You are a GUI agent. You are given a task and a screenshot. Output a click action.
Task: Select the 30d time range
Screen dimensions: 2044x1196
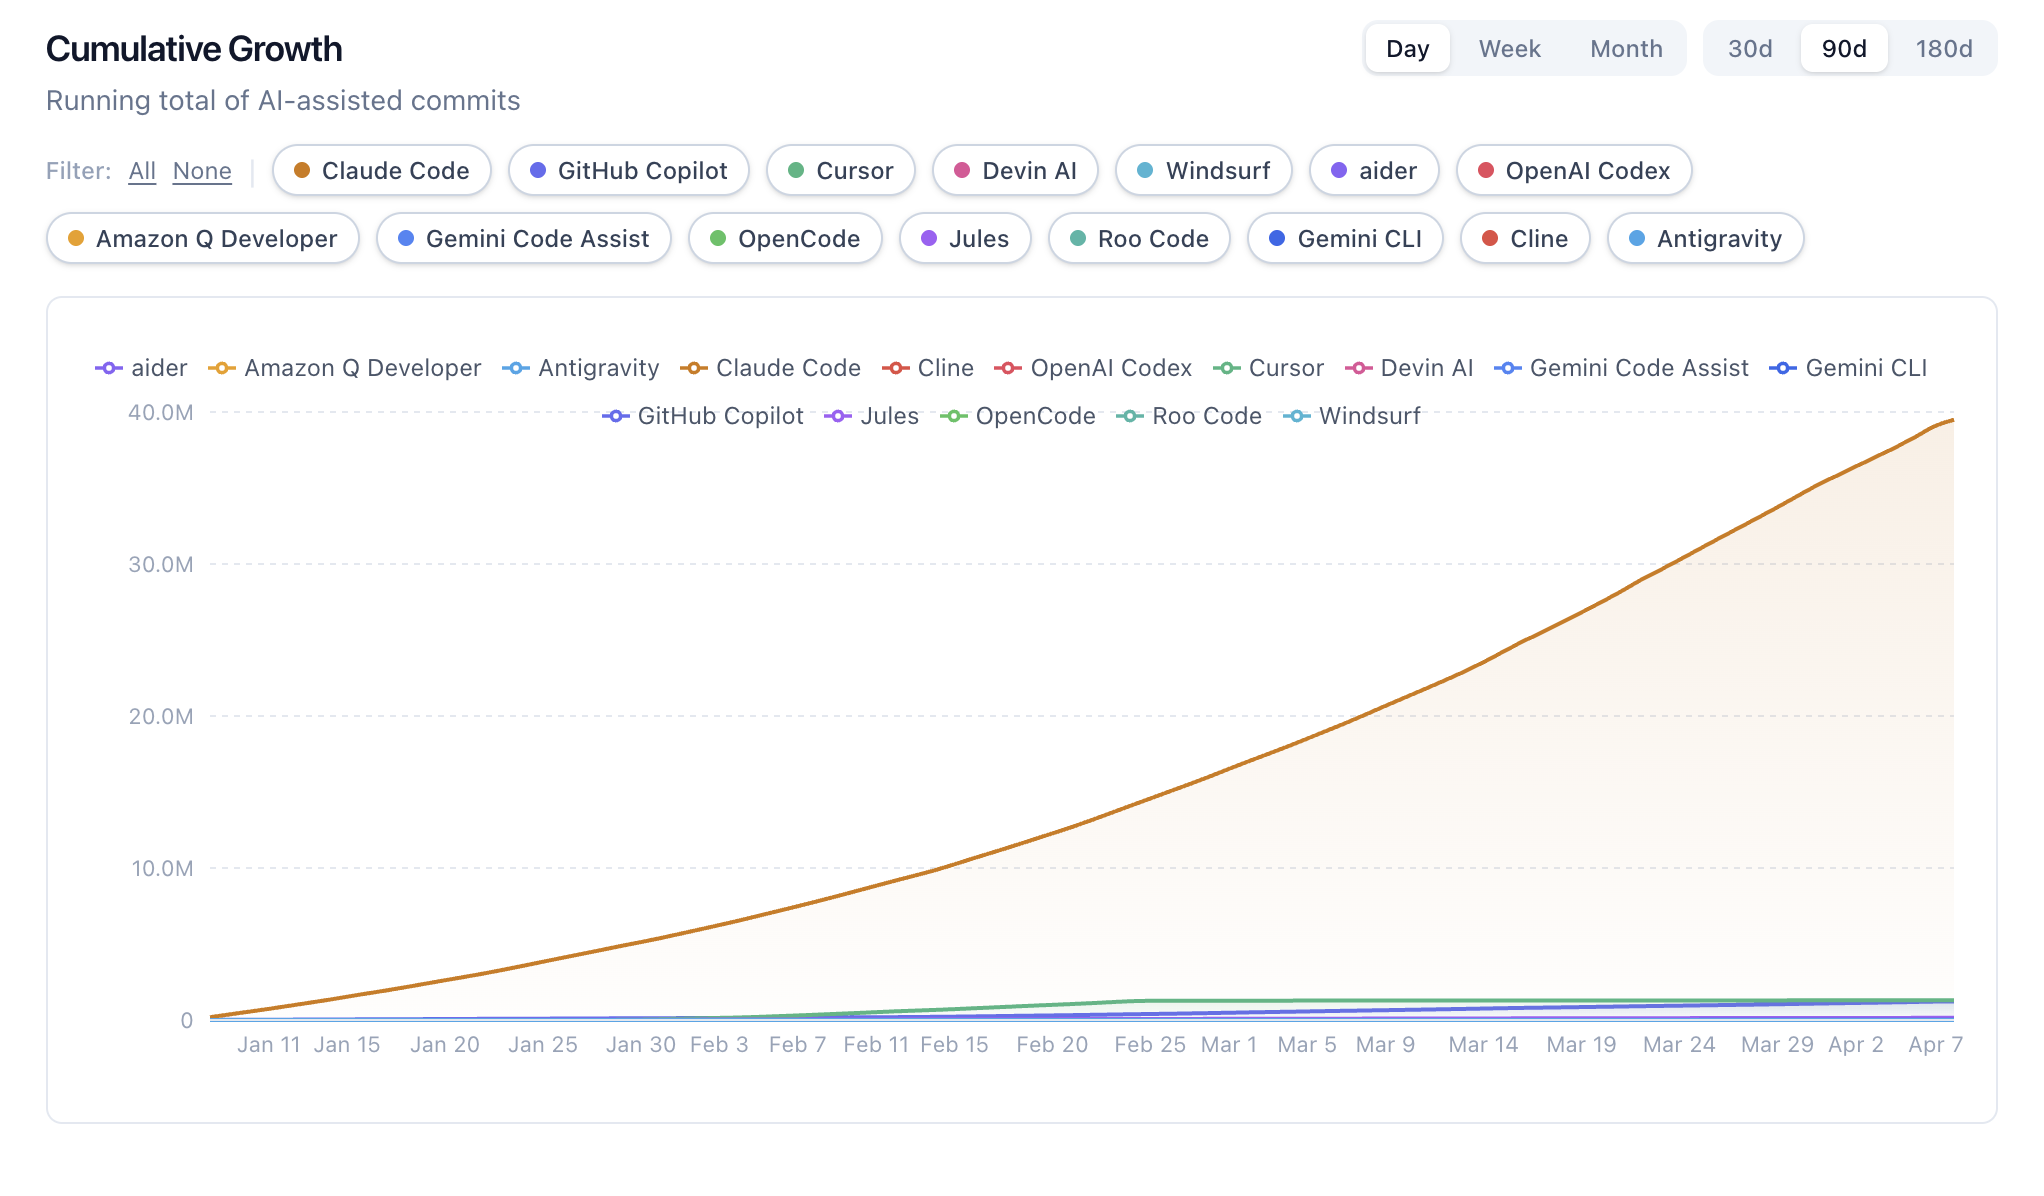(x=1750, y=49)
